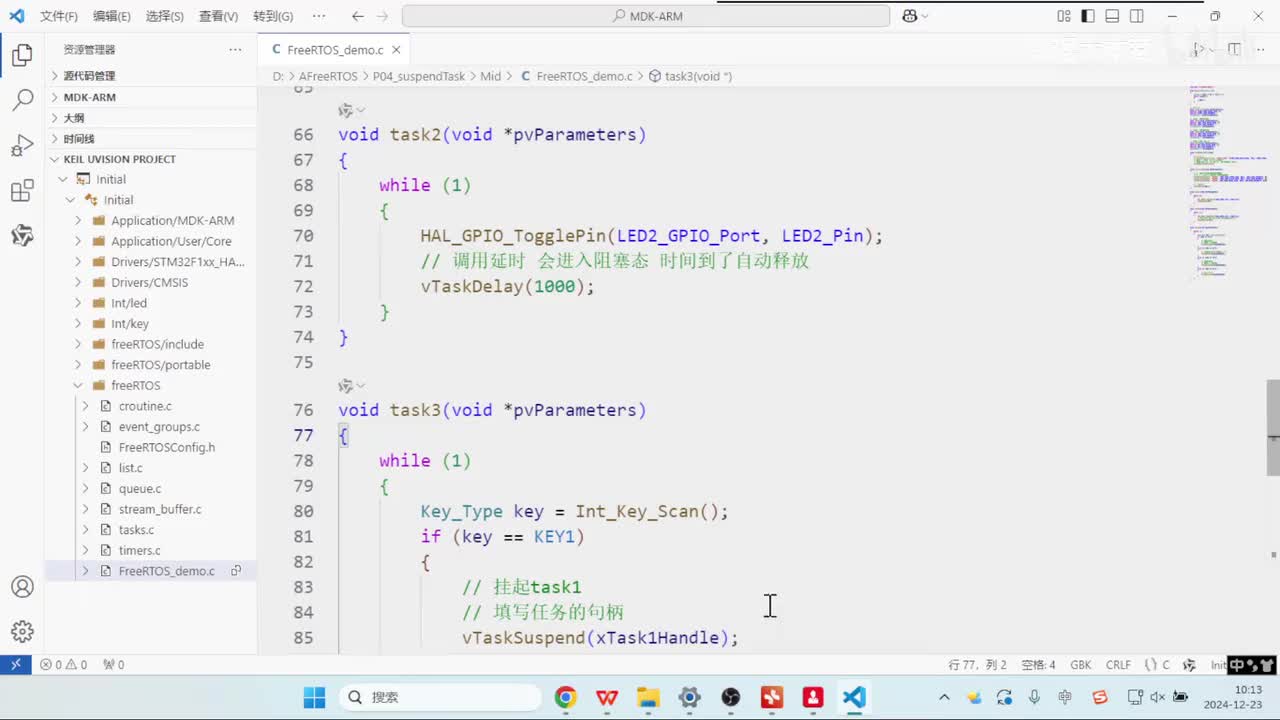The width and height of the screenshot is (1280, 720).
Task: Change file encoding GBK
Action: [1081, 665]
